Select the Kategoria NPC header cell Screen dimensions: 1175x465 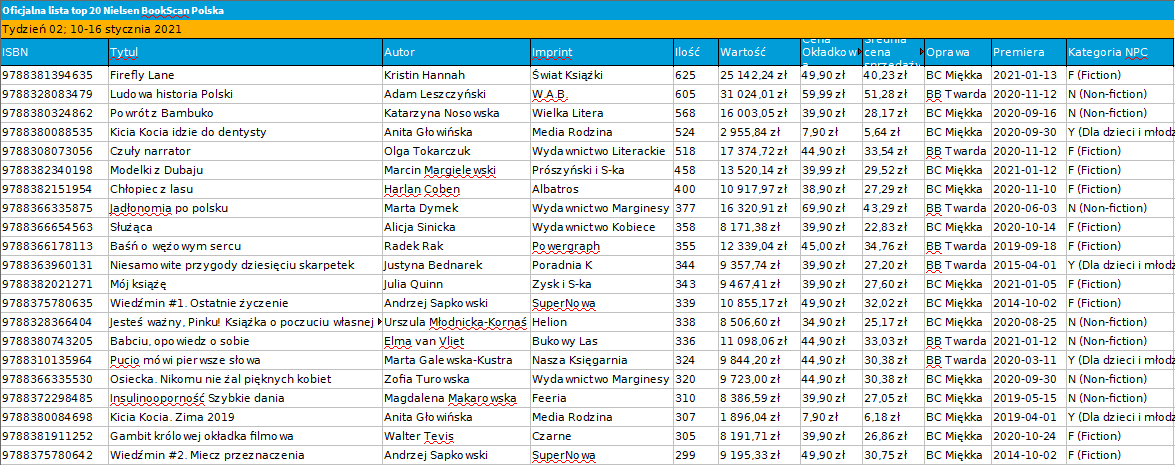[1120, 52]
